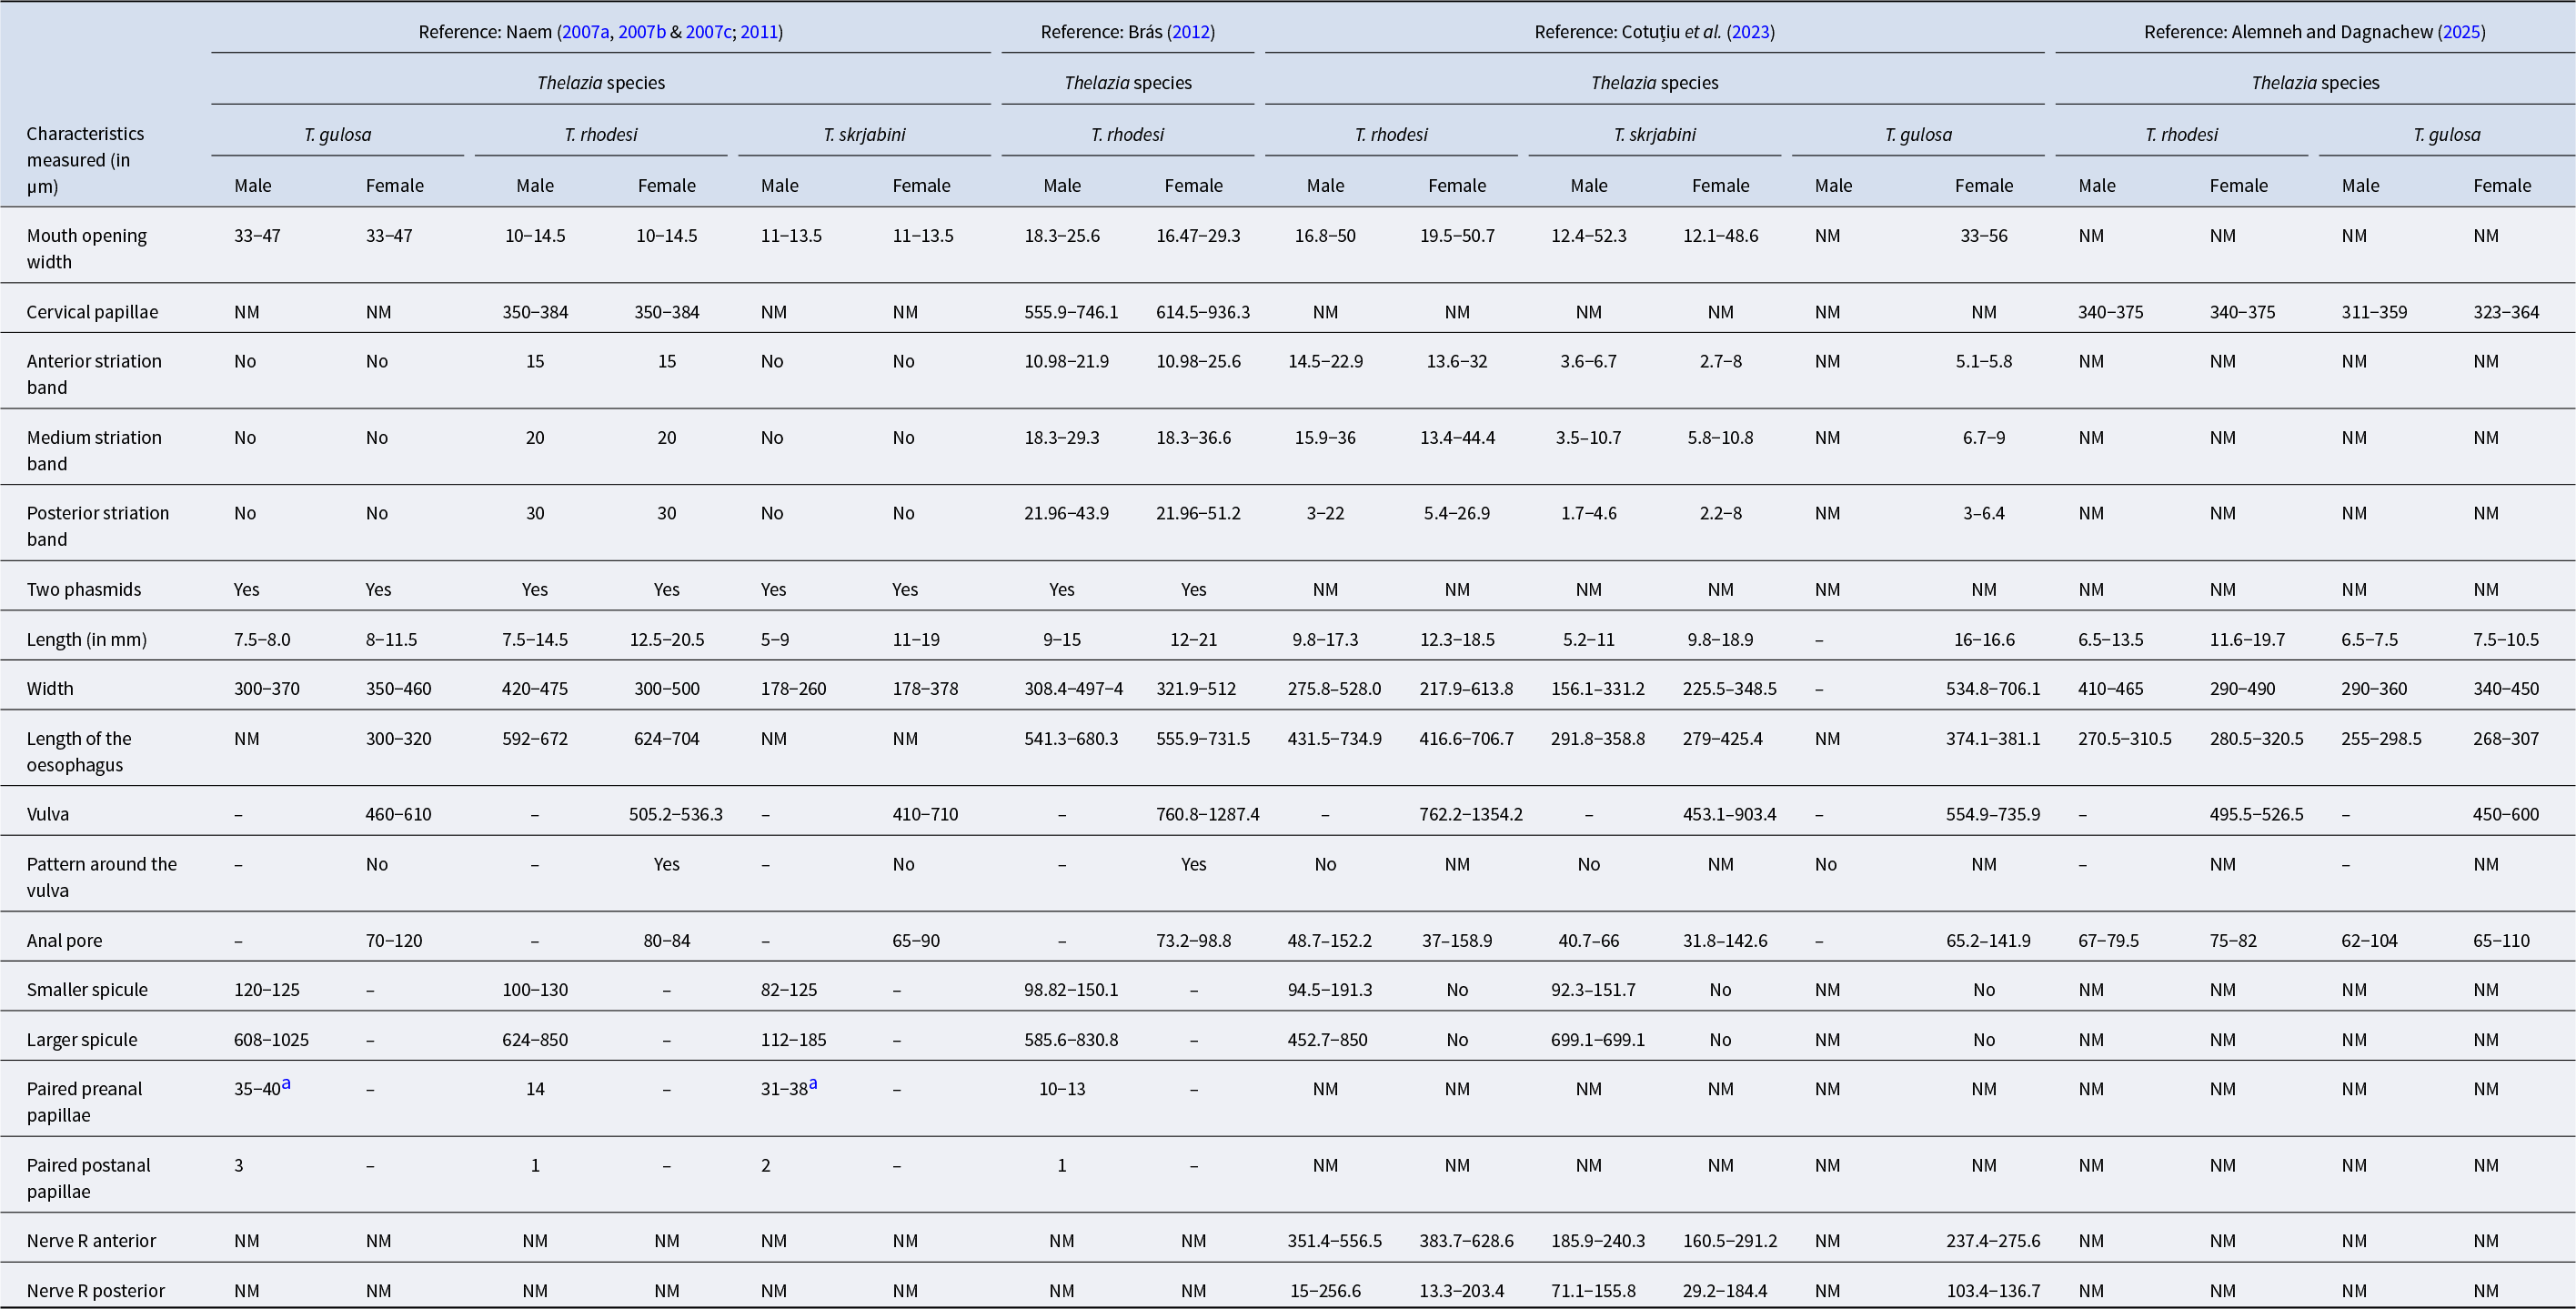Click the 'Nerve R posterior' row label
The image size is (2576, 1309).
95,1291
